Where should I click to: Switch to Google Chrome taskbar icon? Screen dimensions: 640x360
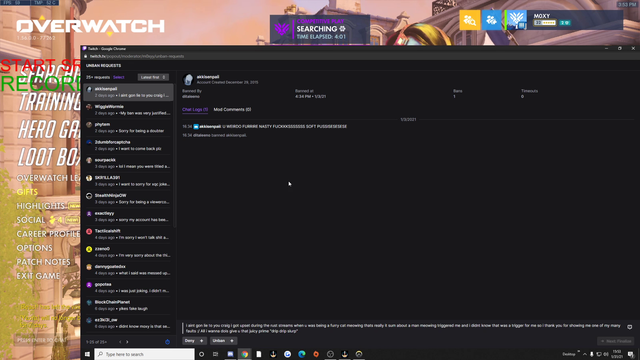click(244, 354)
